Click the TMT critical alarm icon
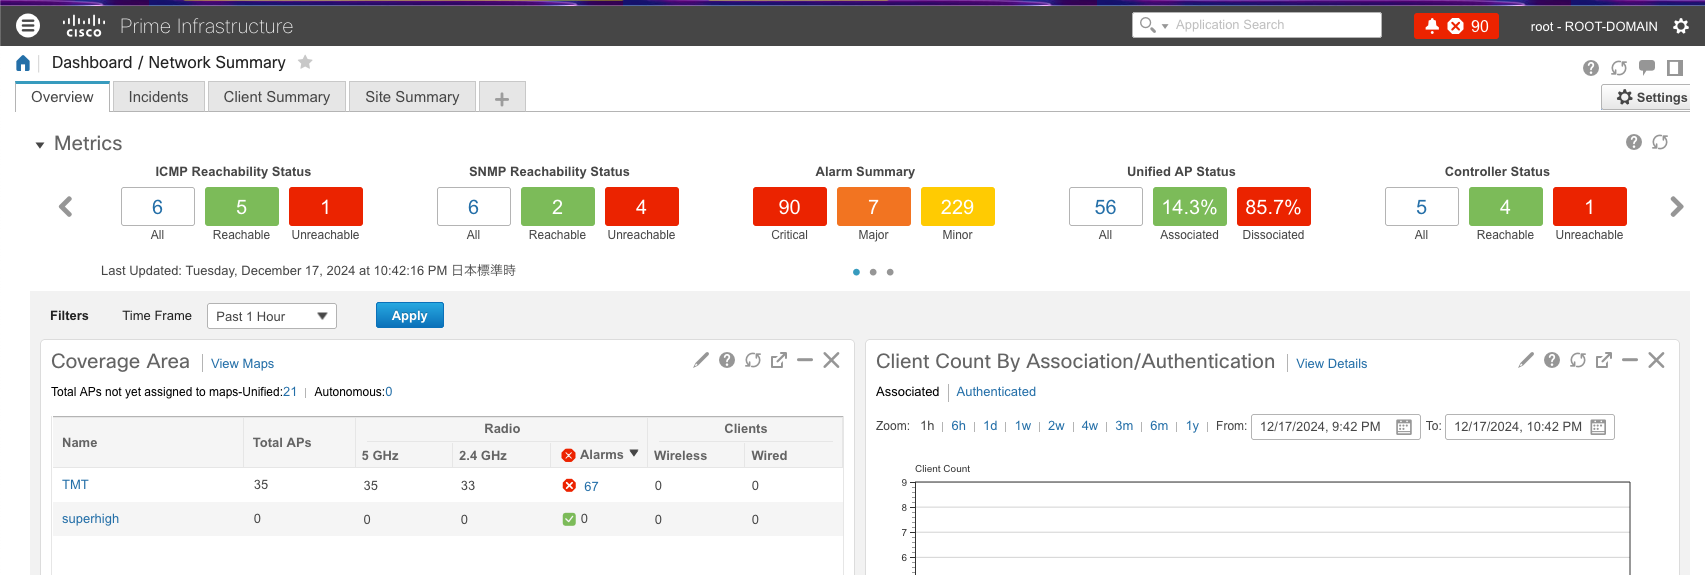 [569, 486]
